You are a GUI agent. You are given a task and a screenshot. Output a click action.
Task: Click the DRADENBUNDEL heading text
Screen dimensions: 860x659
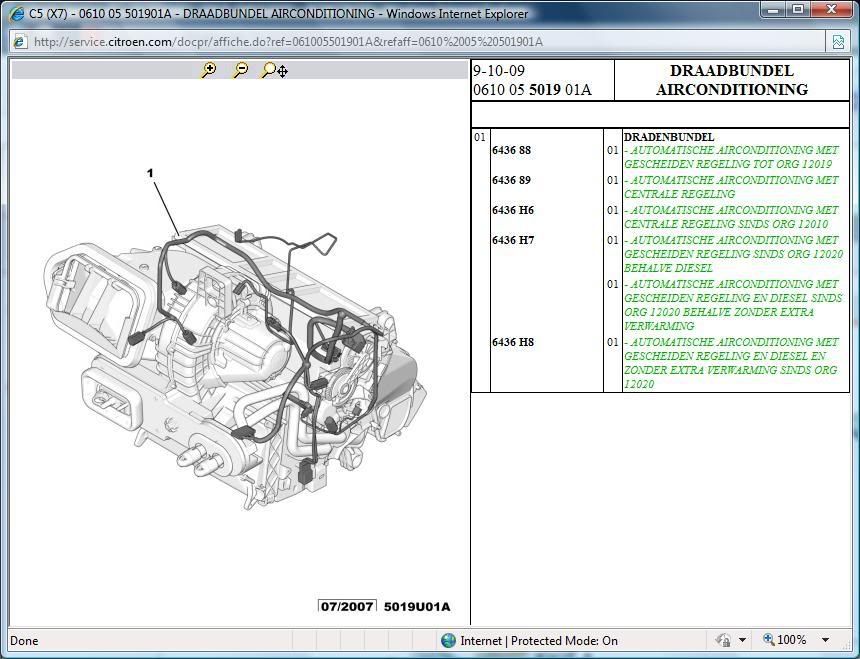669,137
